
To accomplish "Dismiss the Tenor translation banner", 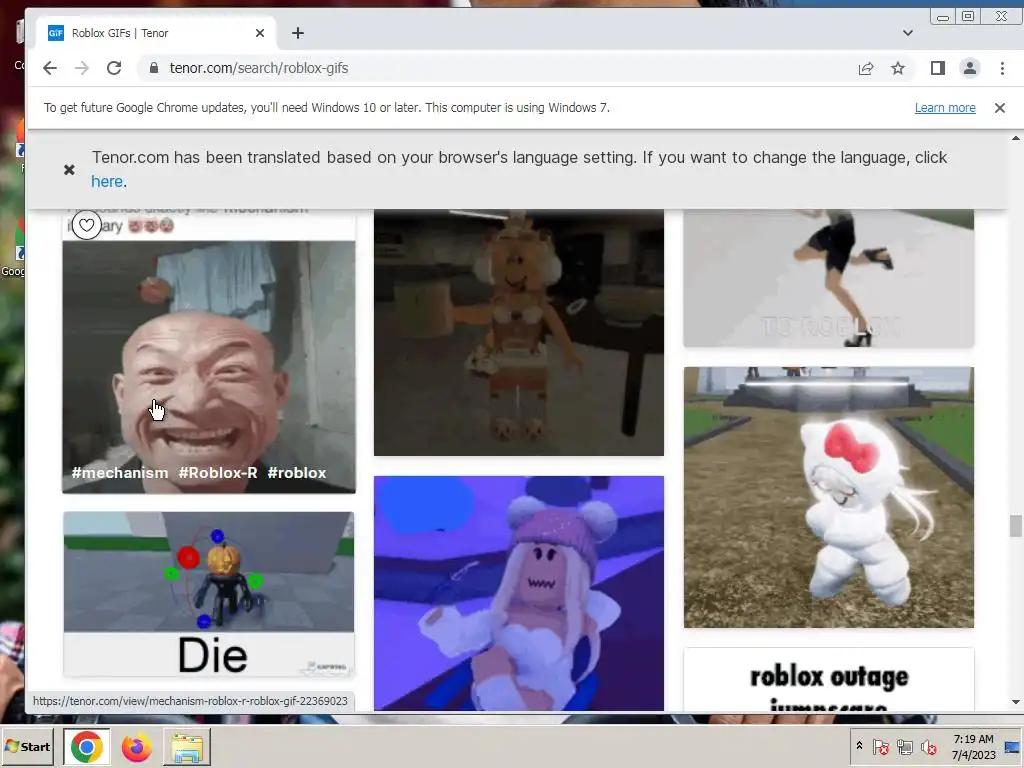I will [69, 170].
